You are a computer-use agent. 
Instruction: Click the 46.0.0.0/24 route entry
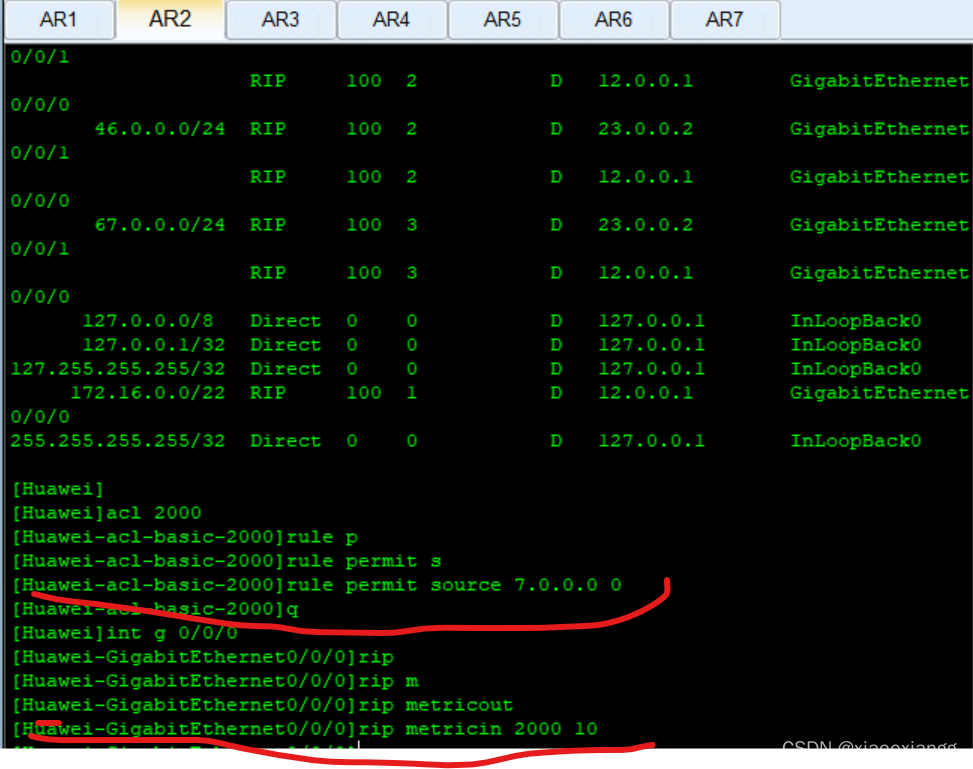click(160, 128)
